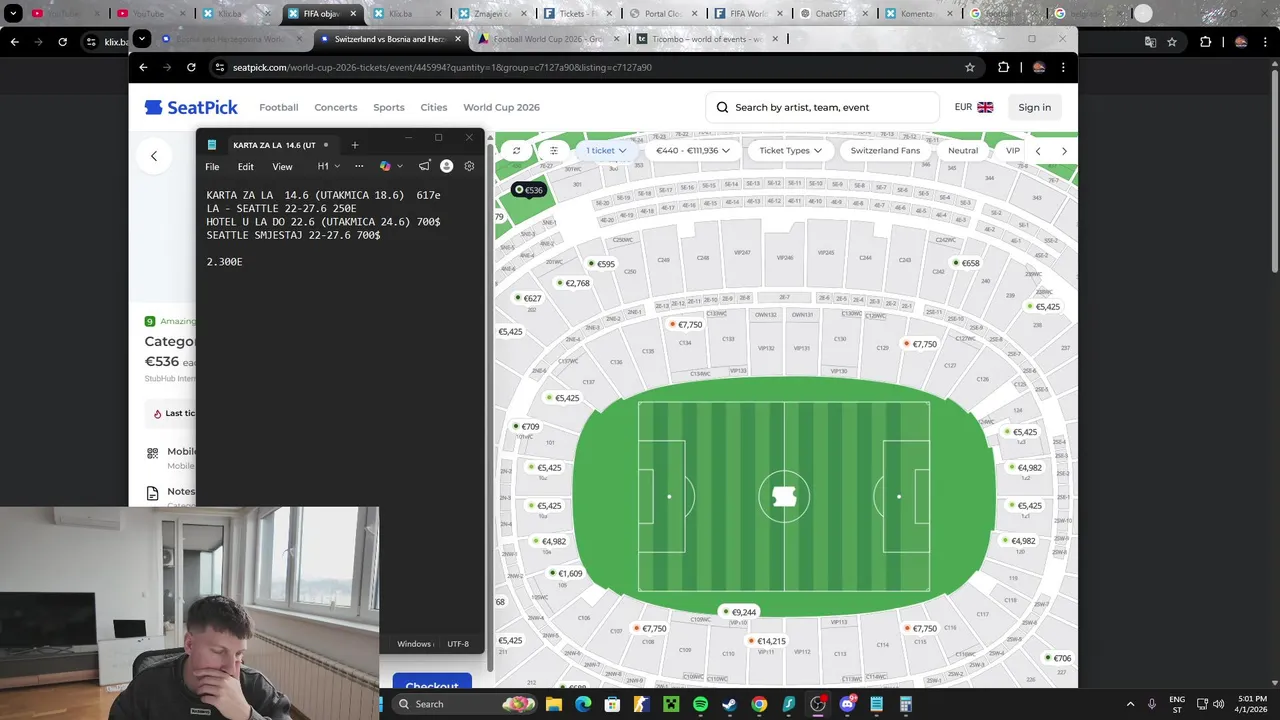Click the back arrow circle on listing panel
Viewport: 1280px width, 720px height.
[154, 156]
